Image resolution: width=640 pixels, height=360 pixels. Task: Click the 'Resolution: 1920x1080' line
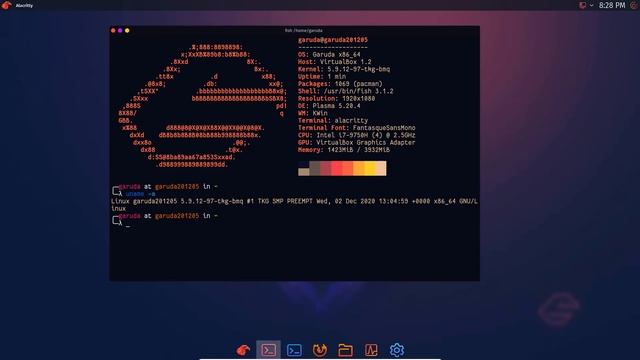[x=336, y=98]
